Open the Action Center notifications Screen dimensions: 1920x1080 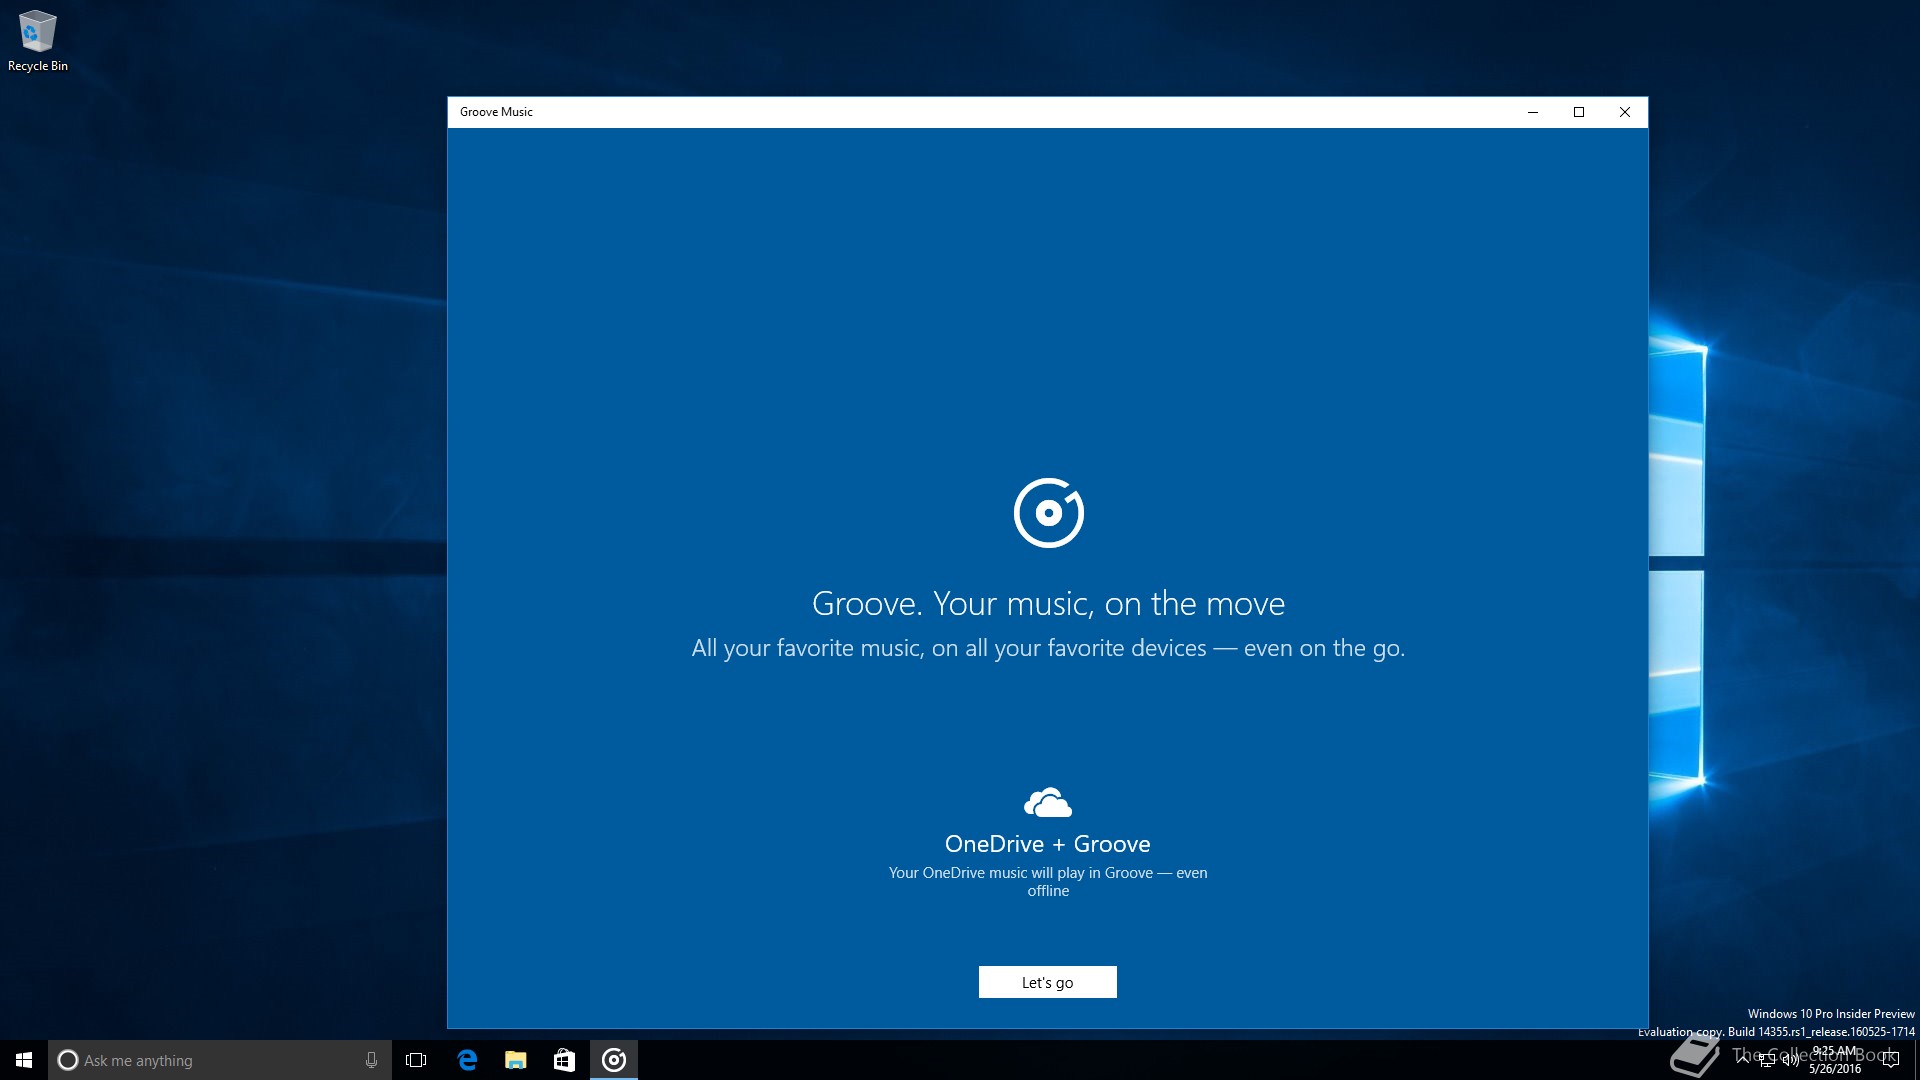click(1891, 1060)
